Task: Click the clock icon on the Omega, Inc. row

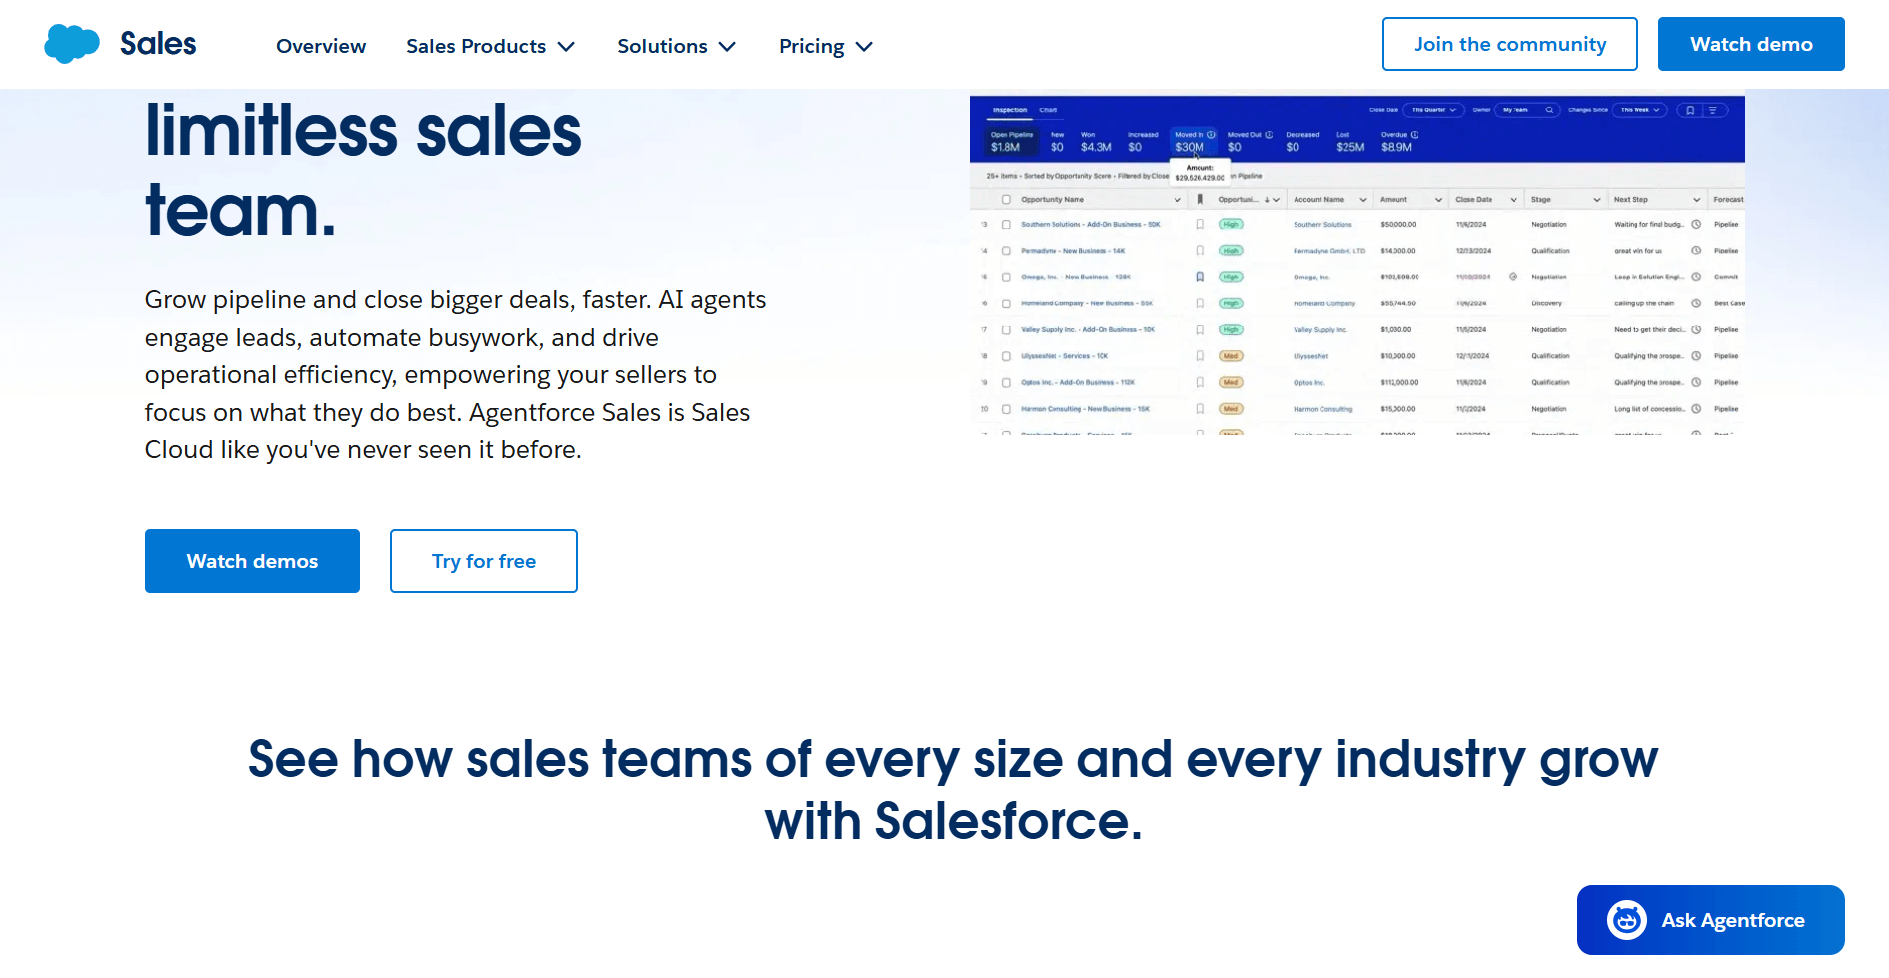Action: 1696,277
